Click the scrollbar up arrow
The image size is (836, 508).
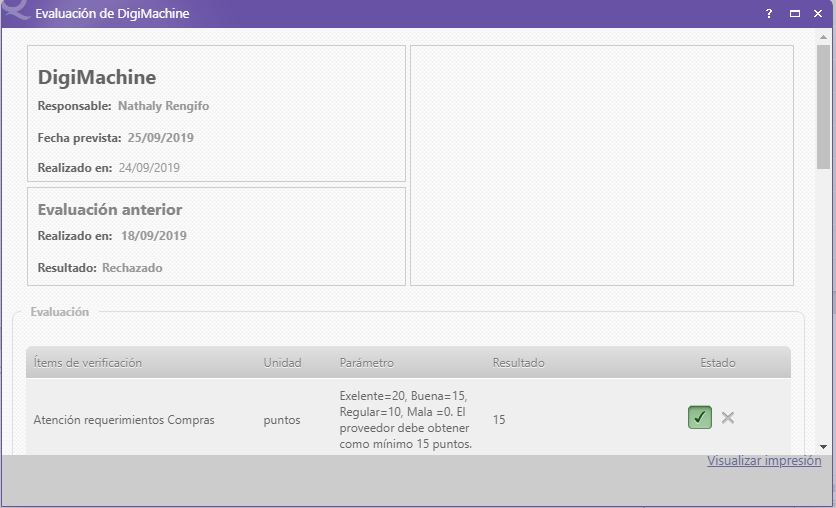[x=823, y=37]
